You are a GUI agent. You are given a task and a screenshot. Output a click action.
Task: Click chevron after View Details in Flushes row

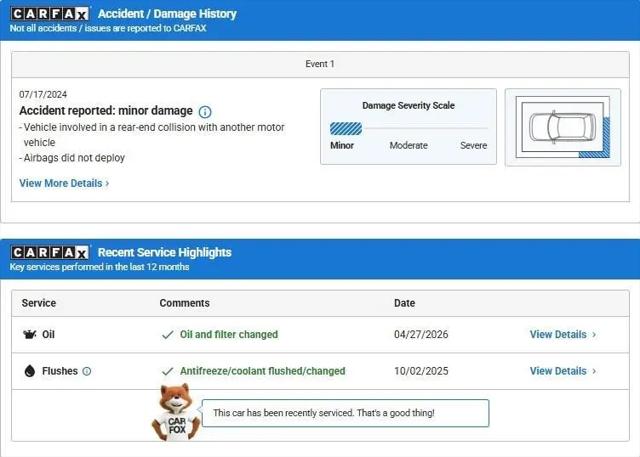[594, 371]
